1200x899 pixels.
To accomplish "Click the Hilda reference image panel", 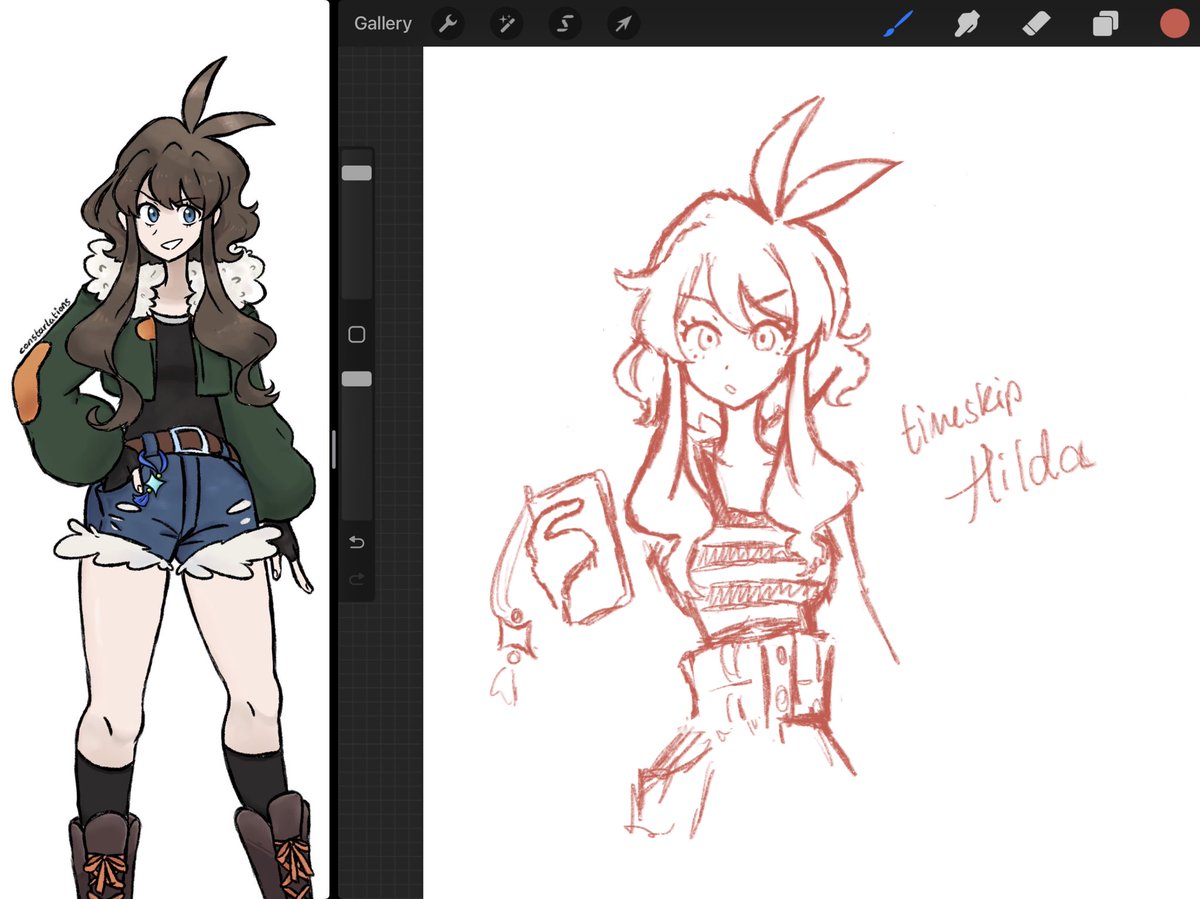I will pyautogui.click(x=164, y=450).
